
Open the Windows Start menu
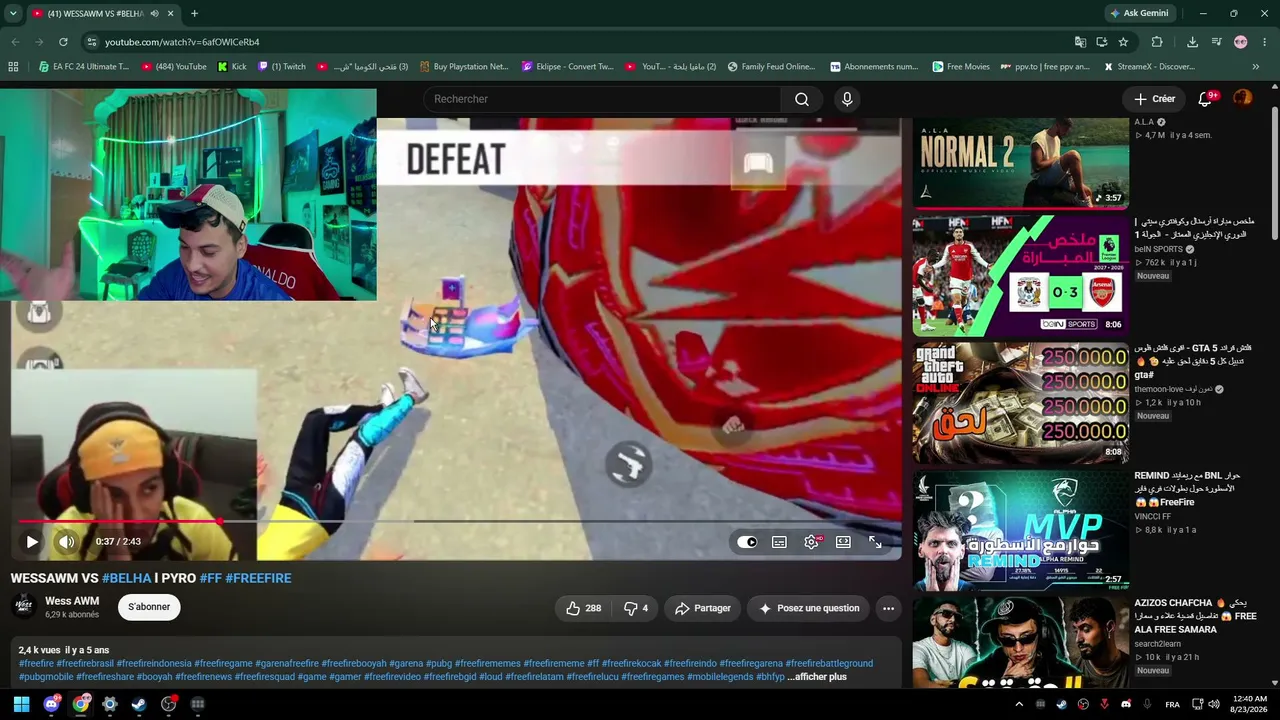[x=21, y=704]
